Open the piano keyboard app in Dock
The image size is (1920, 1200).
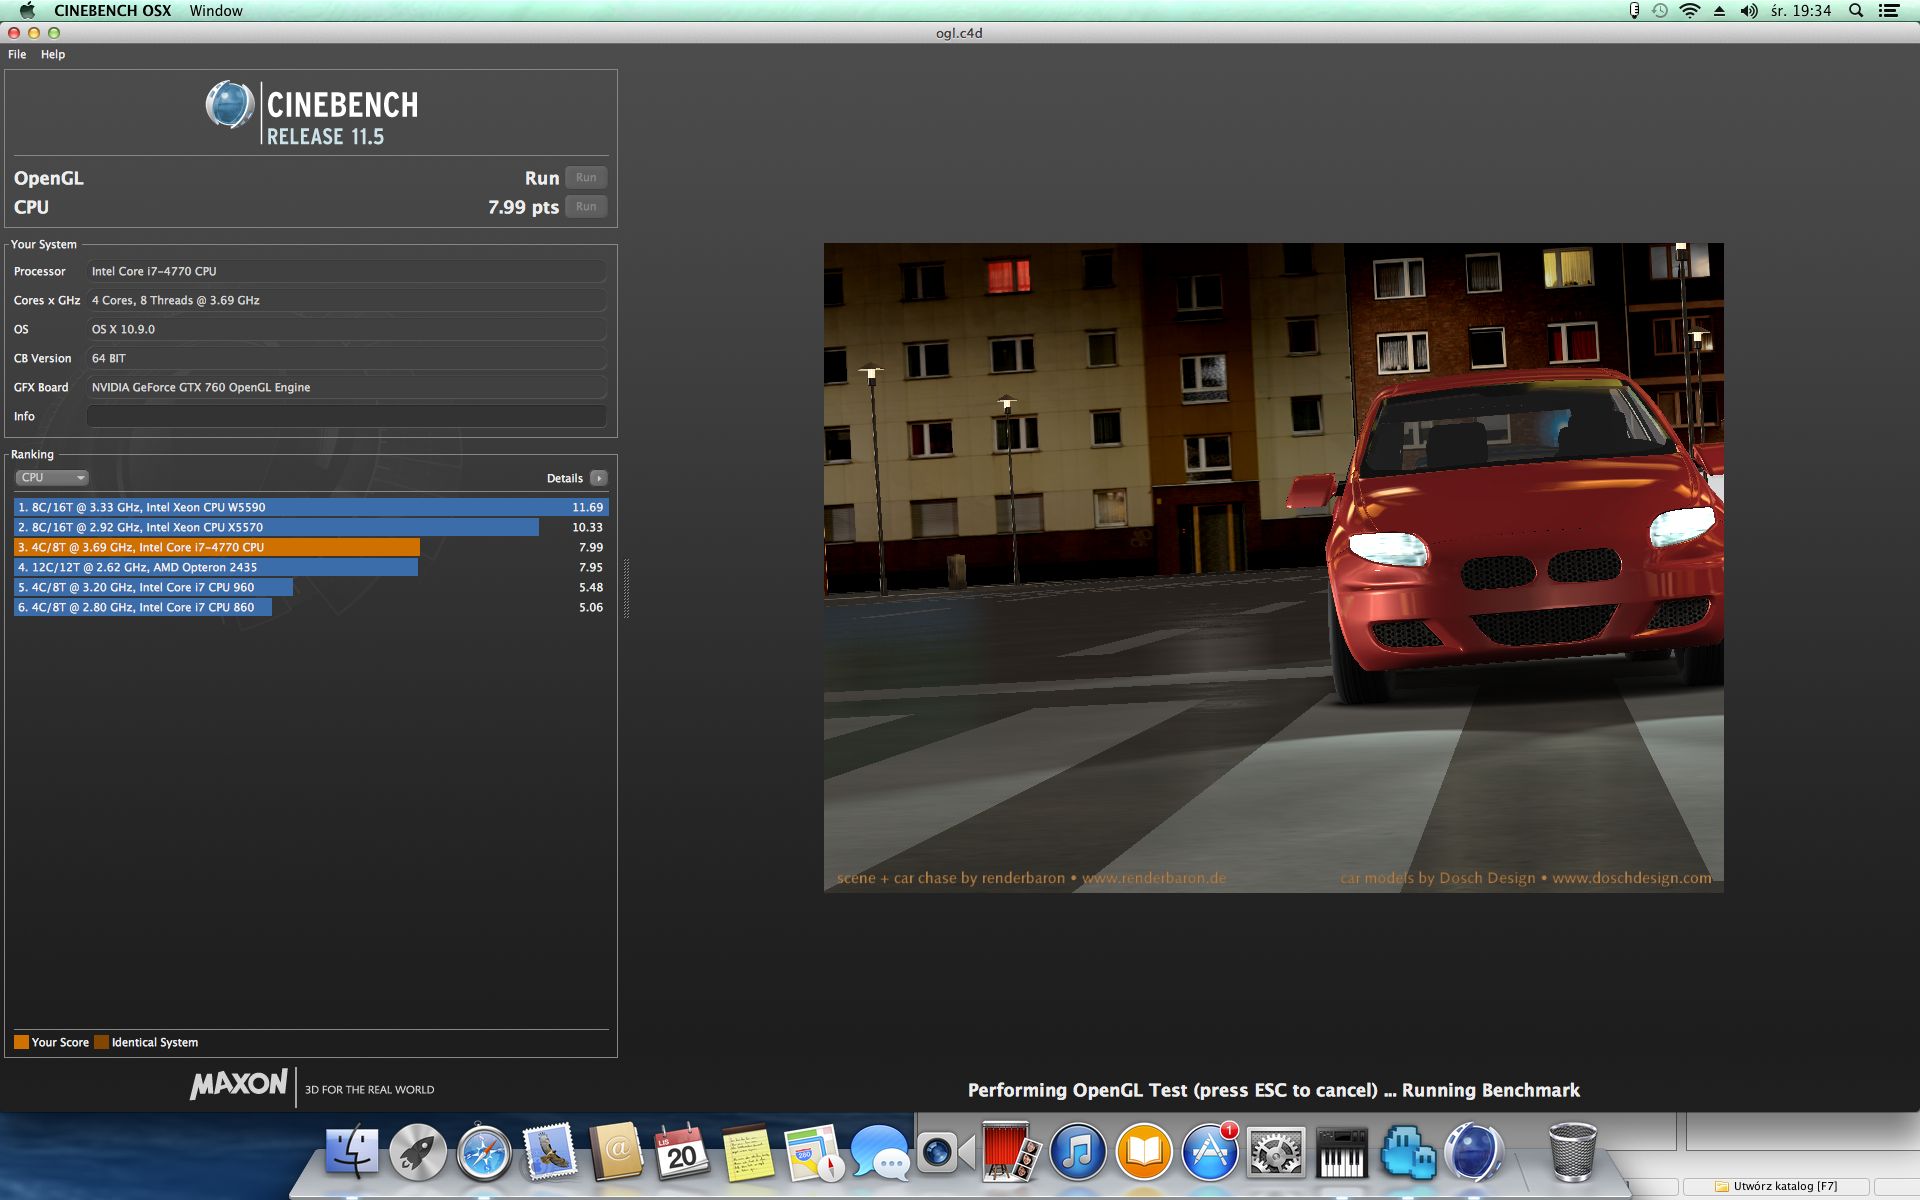point(1341,1152)
